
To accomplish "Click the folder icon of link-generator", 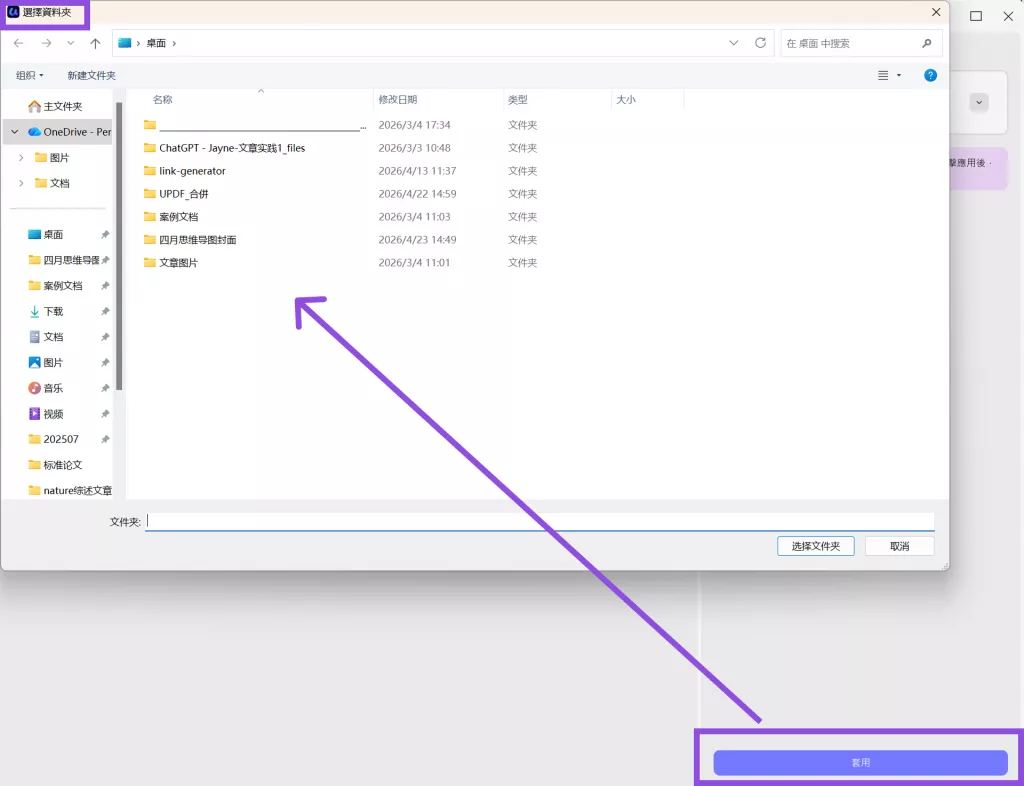I will point(150,171).
